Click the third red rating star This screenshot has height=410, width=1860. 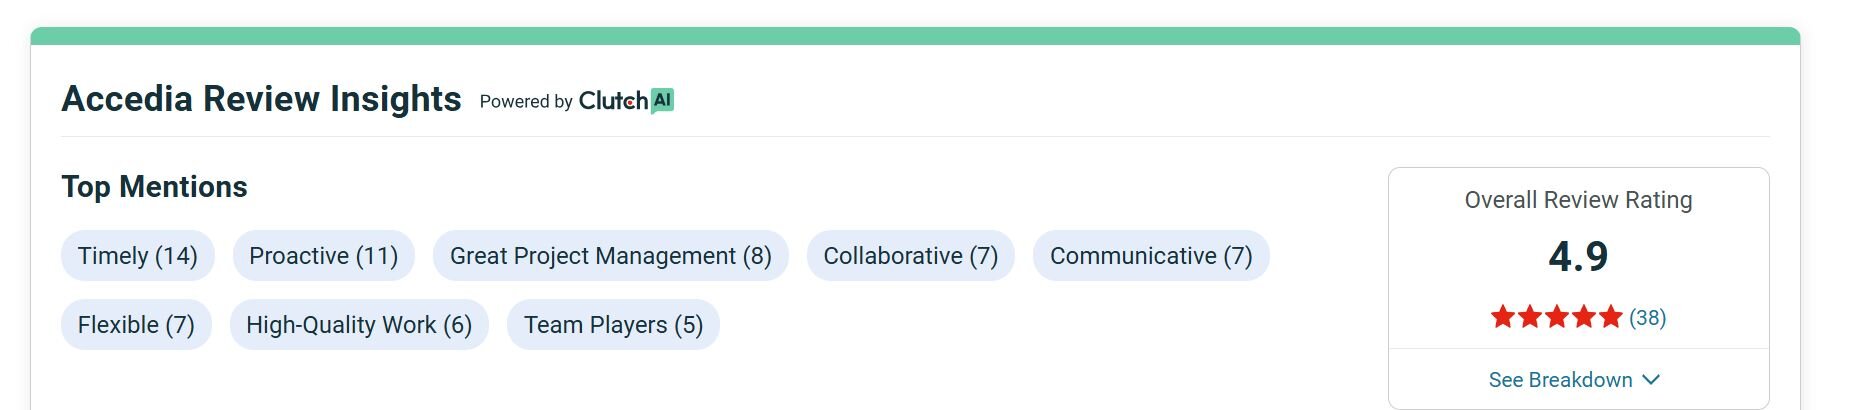1556,318
